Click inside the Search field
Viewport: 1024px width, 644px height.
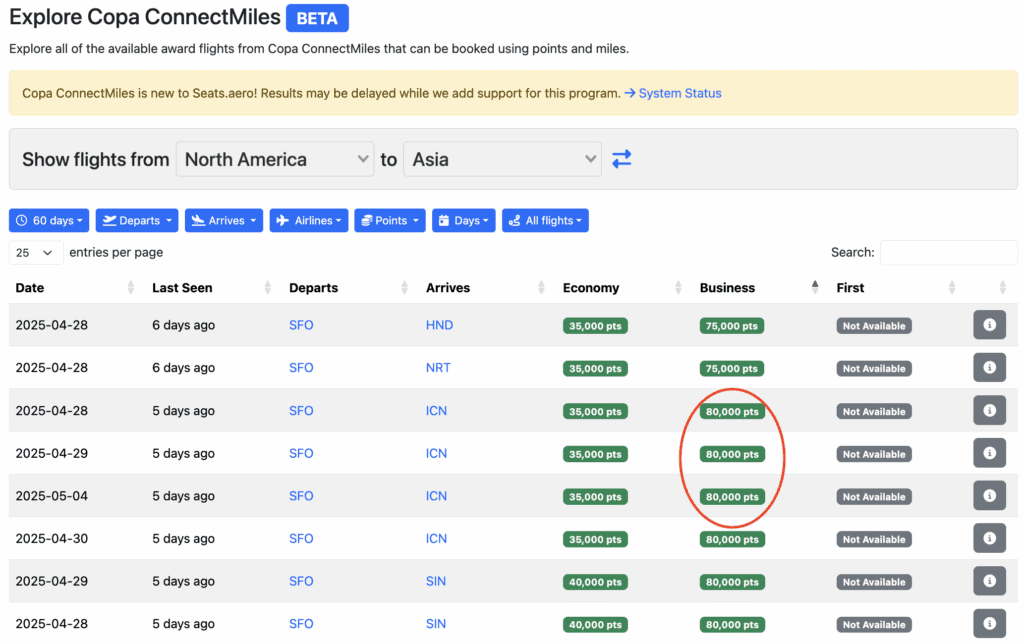948,252
